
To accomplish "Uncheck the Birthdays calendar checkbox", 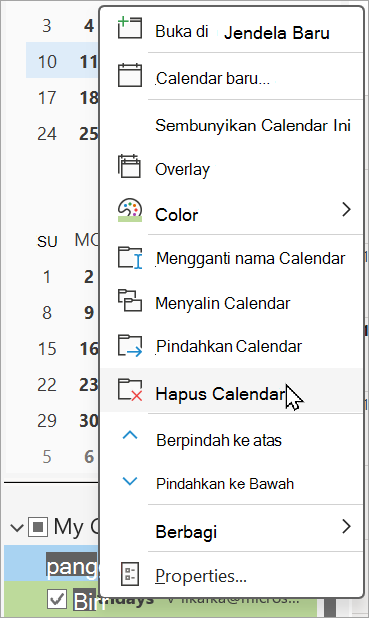I will pyautogui.click(x=57, y=599).
